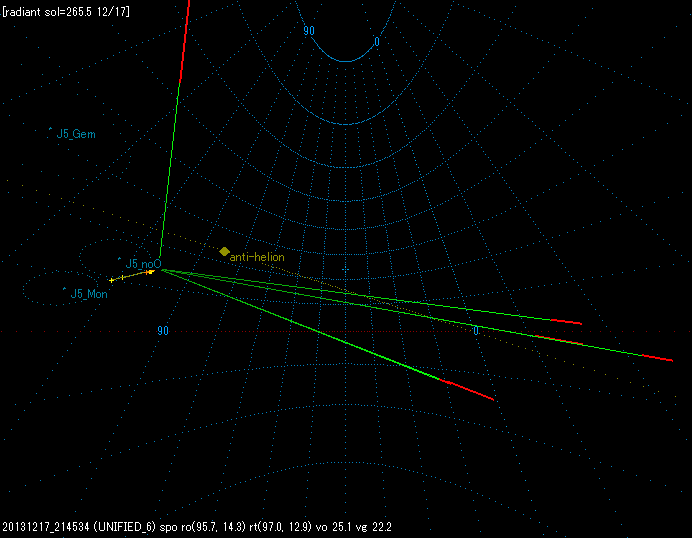692x538 pixels.
Task: Click the small blue cross at grid center
Action: 346,269
